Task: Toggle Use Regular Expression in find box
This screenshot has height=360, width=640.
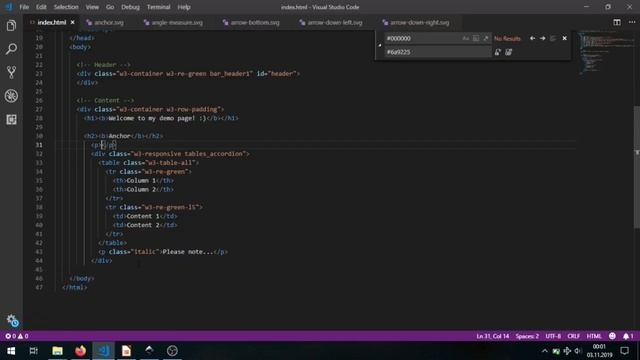Action: coord(486,38)
